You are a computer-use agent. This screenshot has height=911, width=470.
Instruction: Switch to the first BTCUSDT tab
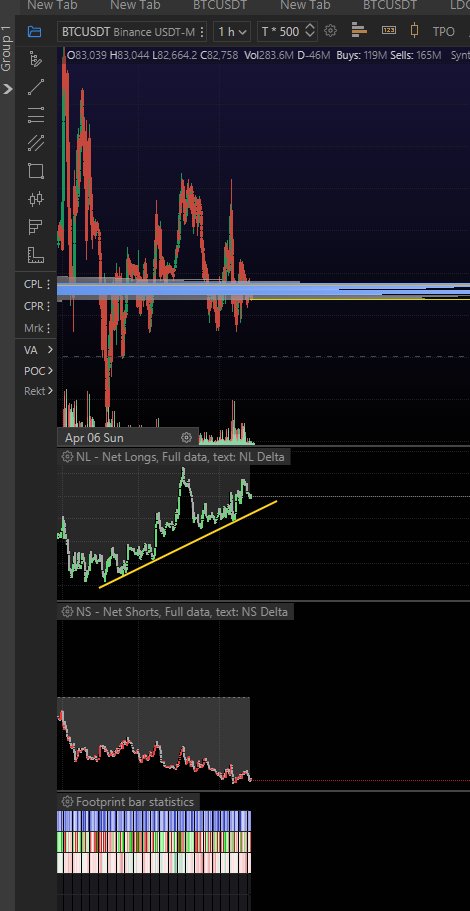point(220,5)
